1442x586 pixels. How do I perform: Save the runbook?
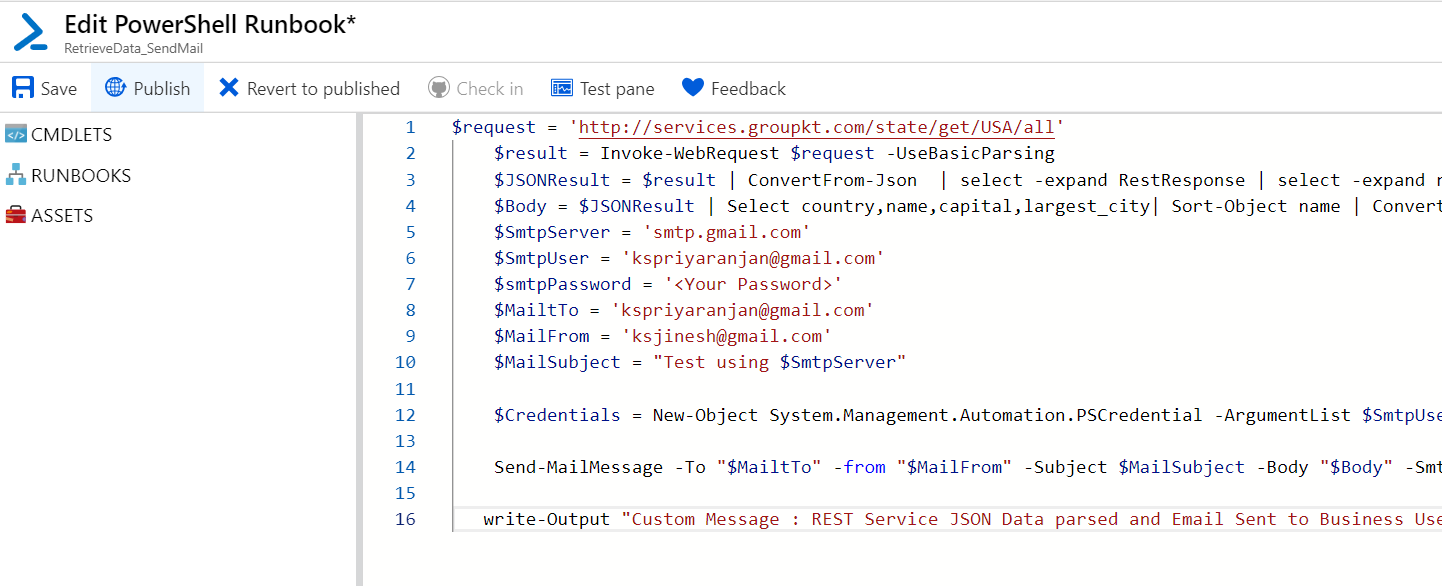click(x=45, y=88)
